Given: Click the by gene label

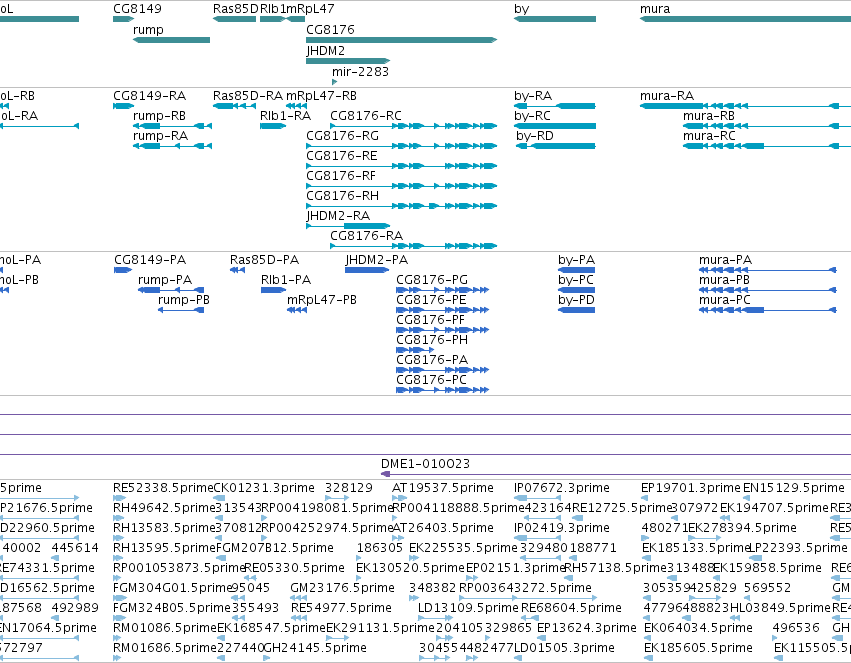Looking at the screenshot, I should point(521,9).
